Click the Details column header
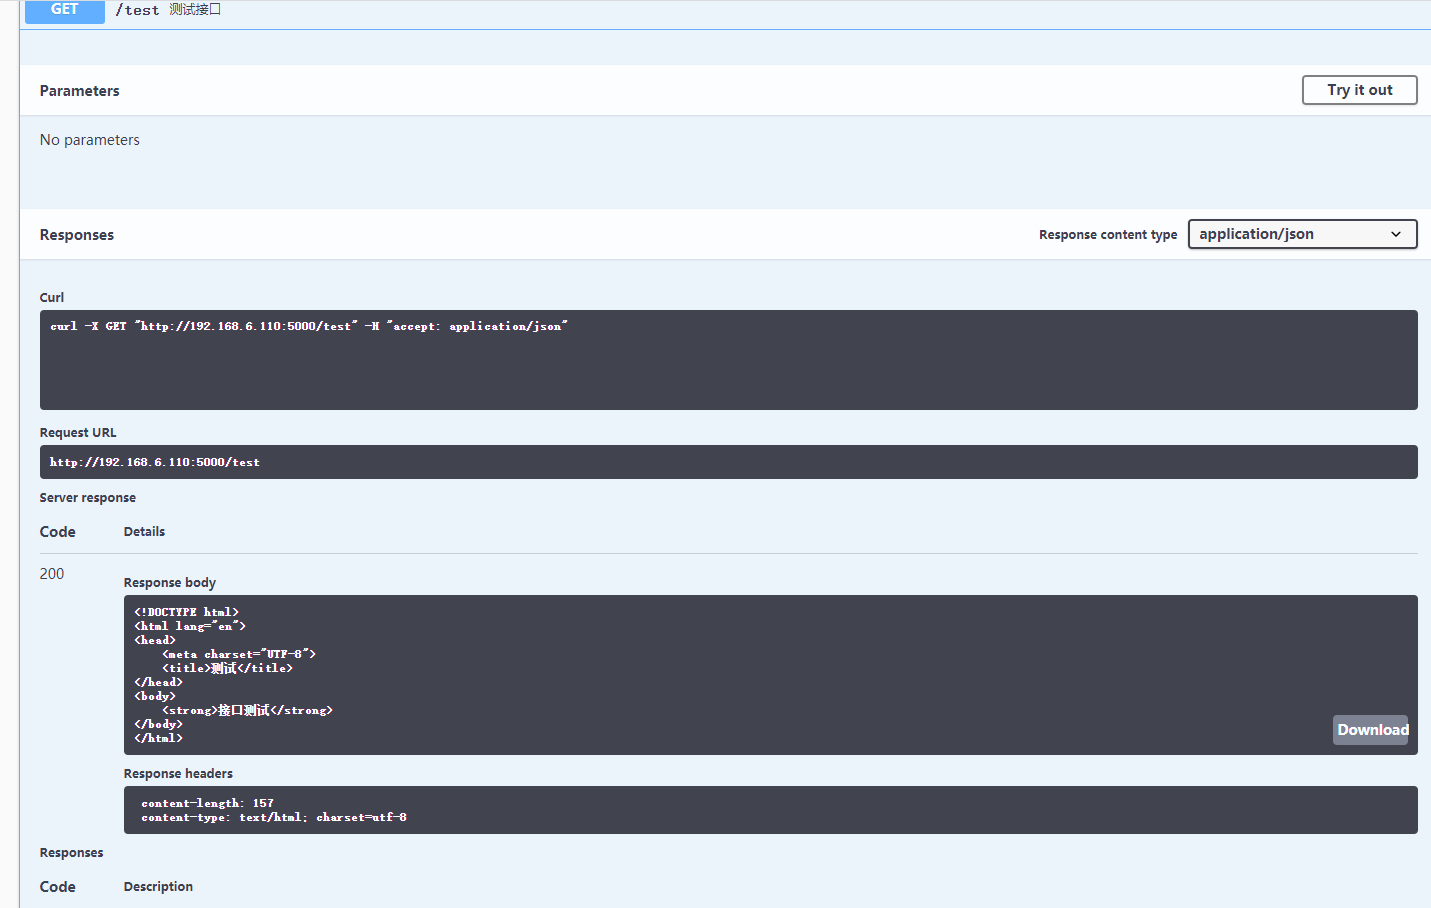 pos(144,531)
